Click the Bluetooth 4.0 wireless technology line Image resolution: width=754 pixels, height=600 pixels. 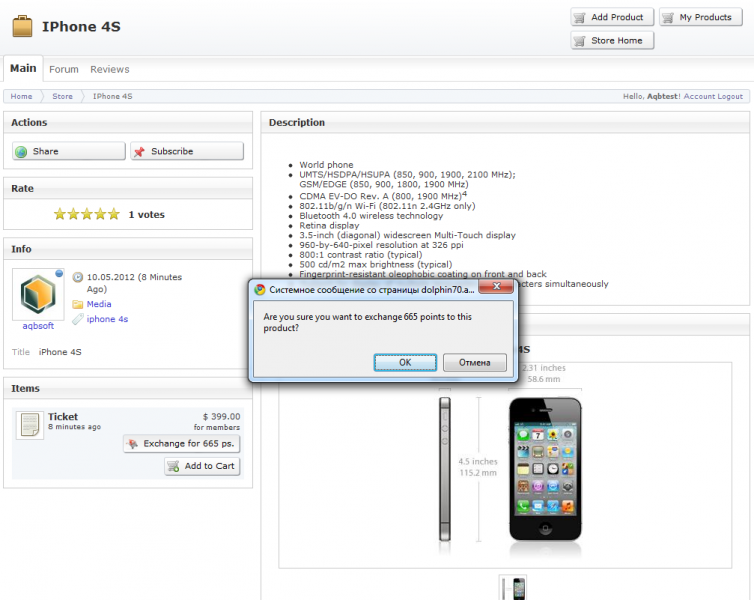pyautogui.click(x=371, y=215)
